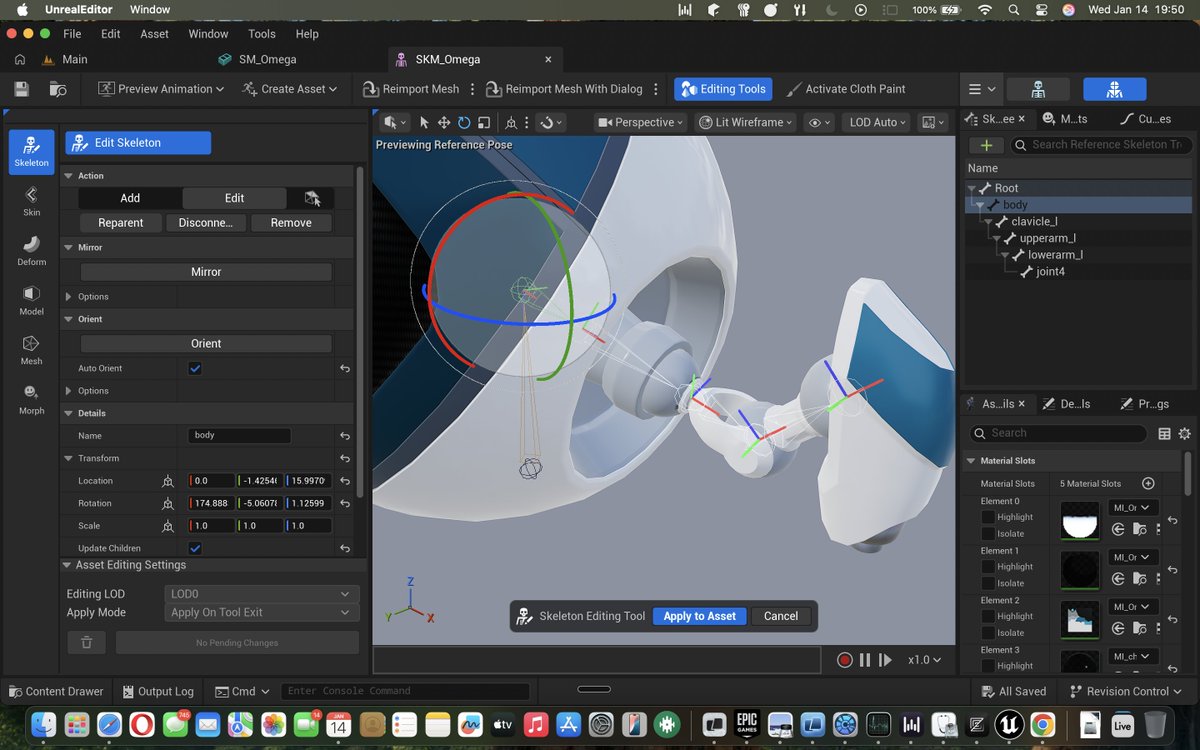Image resolution: width=1200 pixels, height=750 pixels.
Task: Click the Save asset icon in toolbar
Action: [21, 89]
